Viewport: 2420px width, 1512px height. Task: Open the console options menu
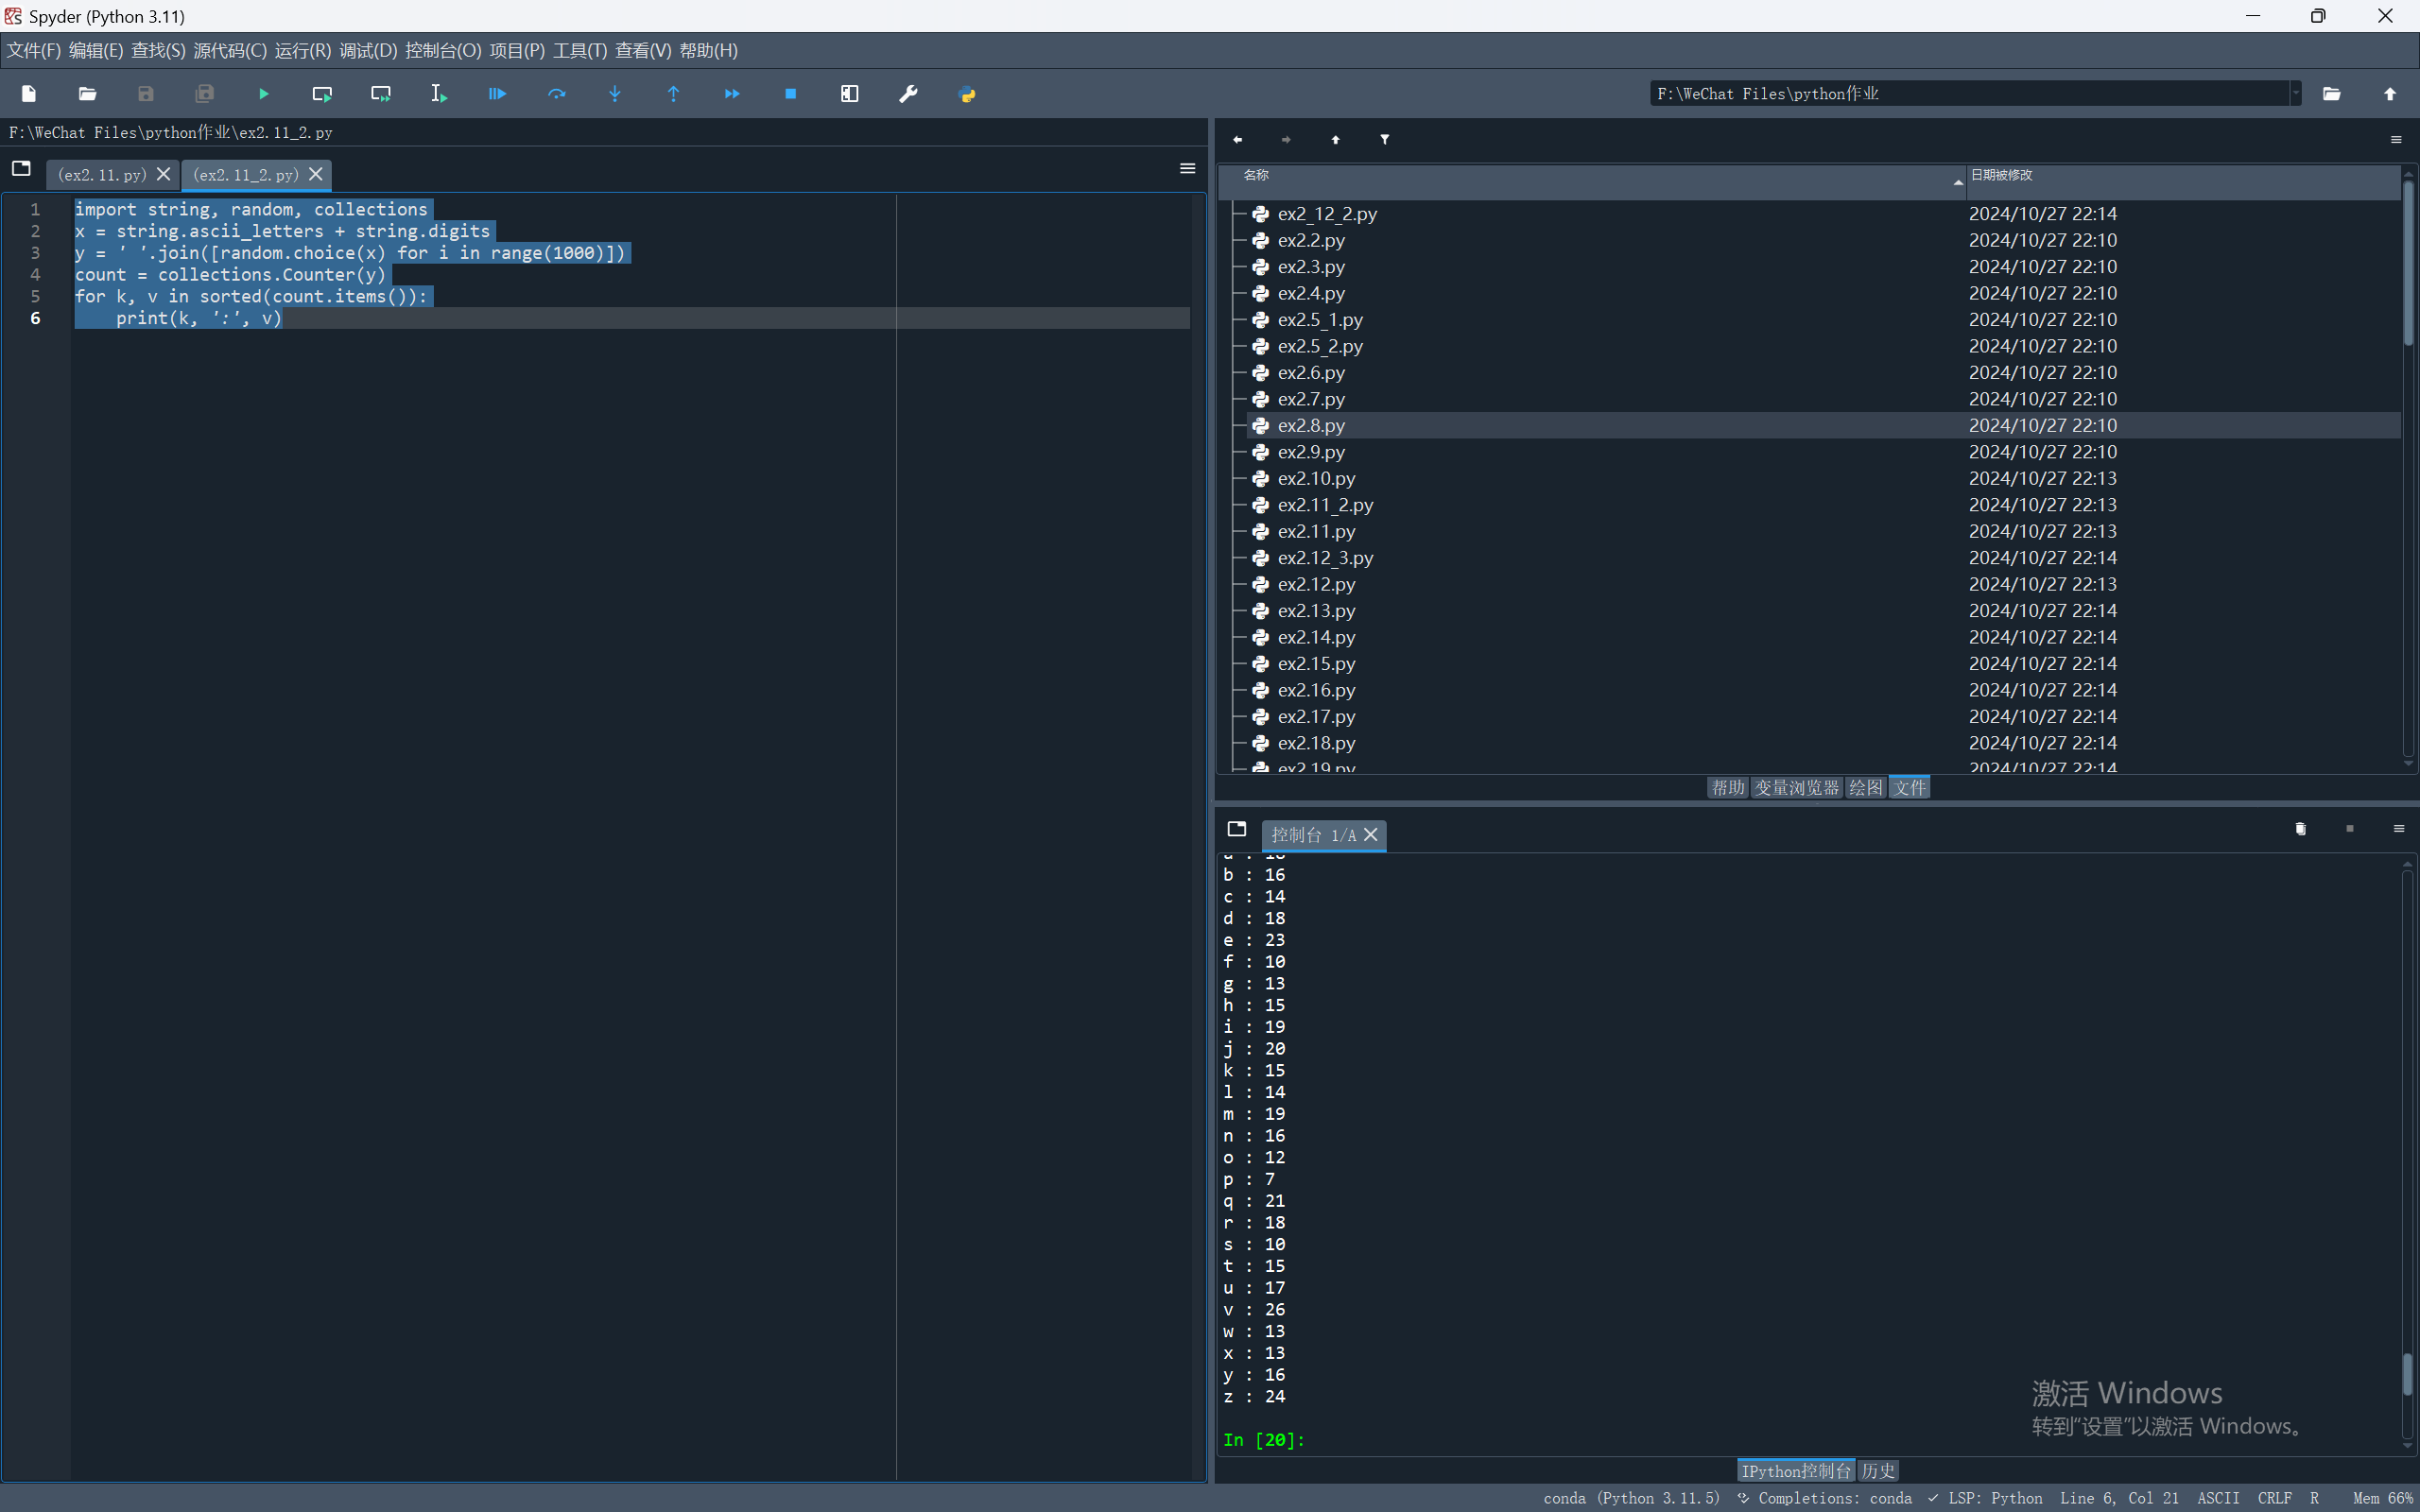2399,829
